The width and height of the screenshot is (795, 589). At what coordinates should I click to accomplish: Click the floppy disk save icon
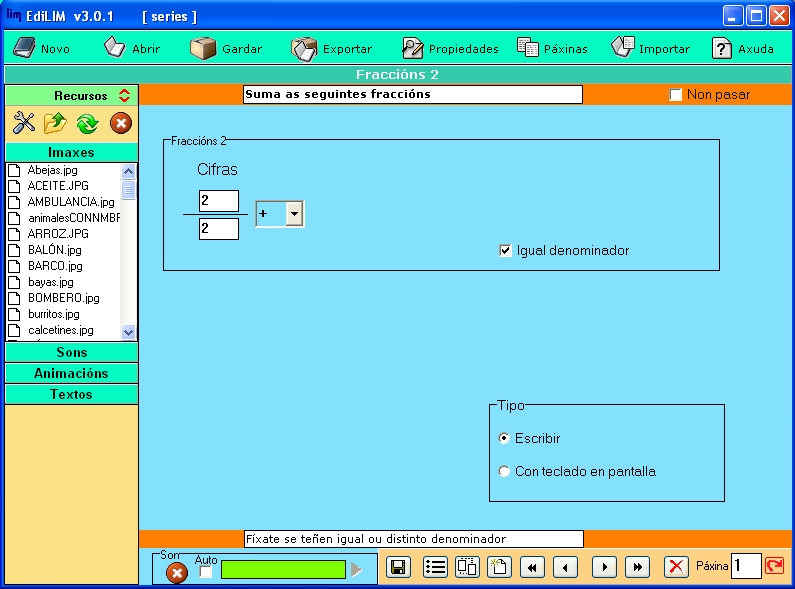coord(398,567)
